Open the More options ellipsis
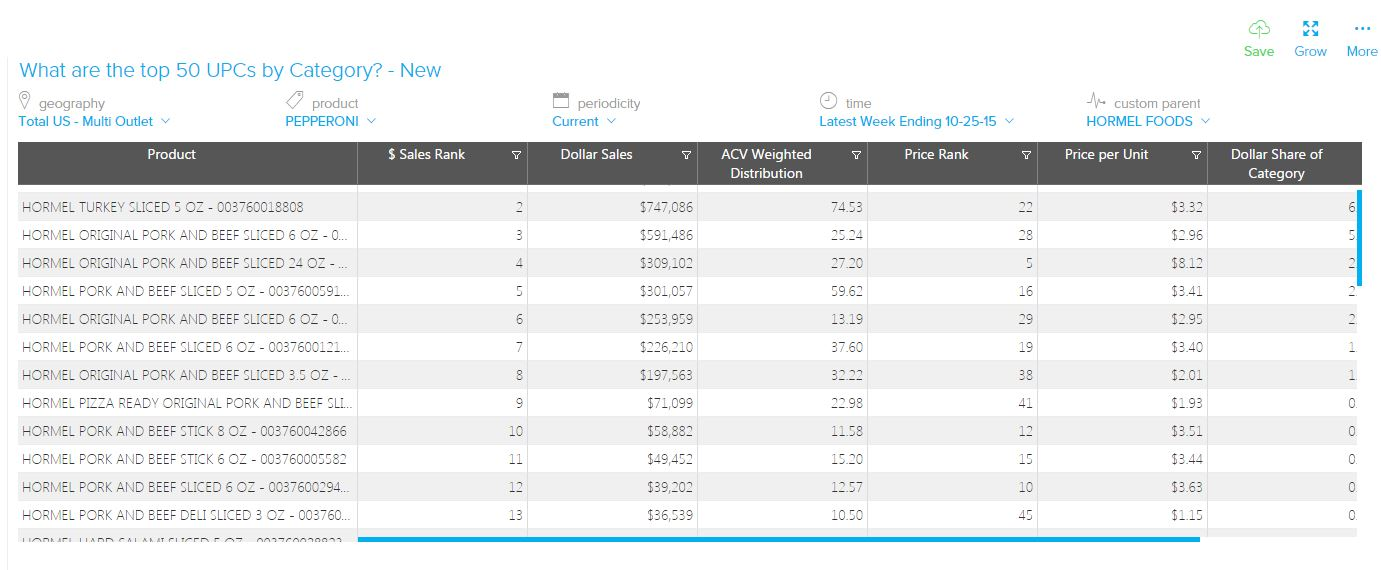The width and height of the screenshot is (1381, 570). pyautogui.click(x=1361, y=29)
